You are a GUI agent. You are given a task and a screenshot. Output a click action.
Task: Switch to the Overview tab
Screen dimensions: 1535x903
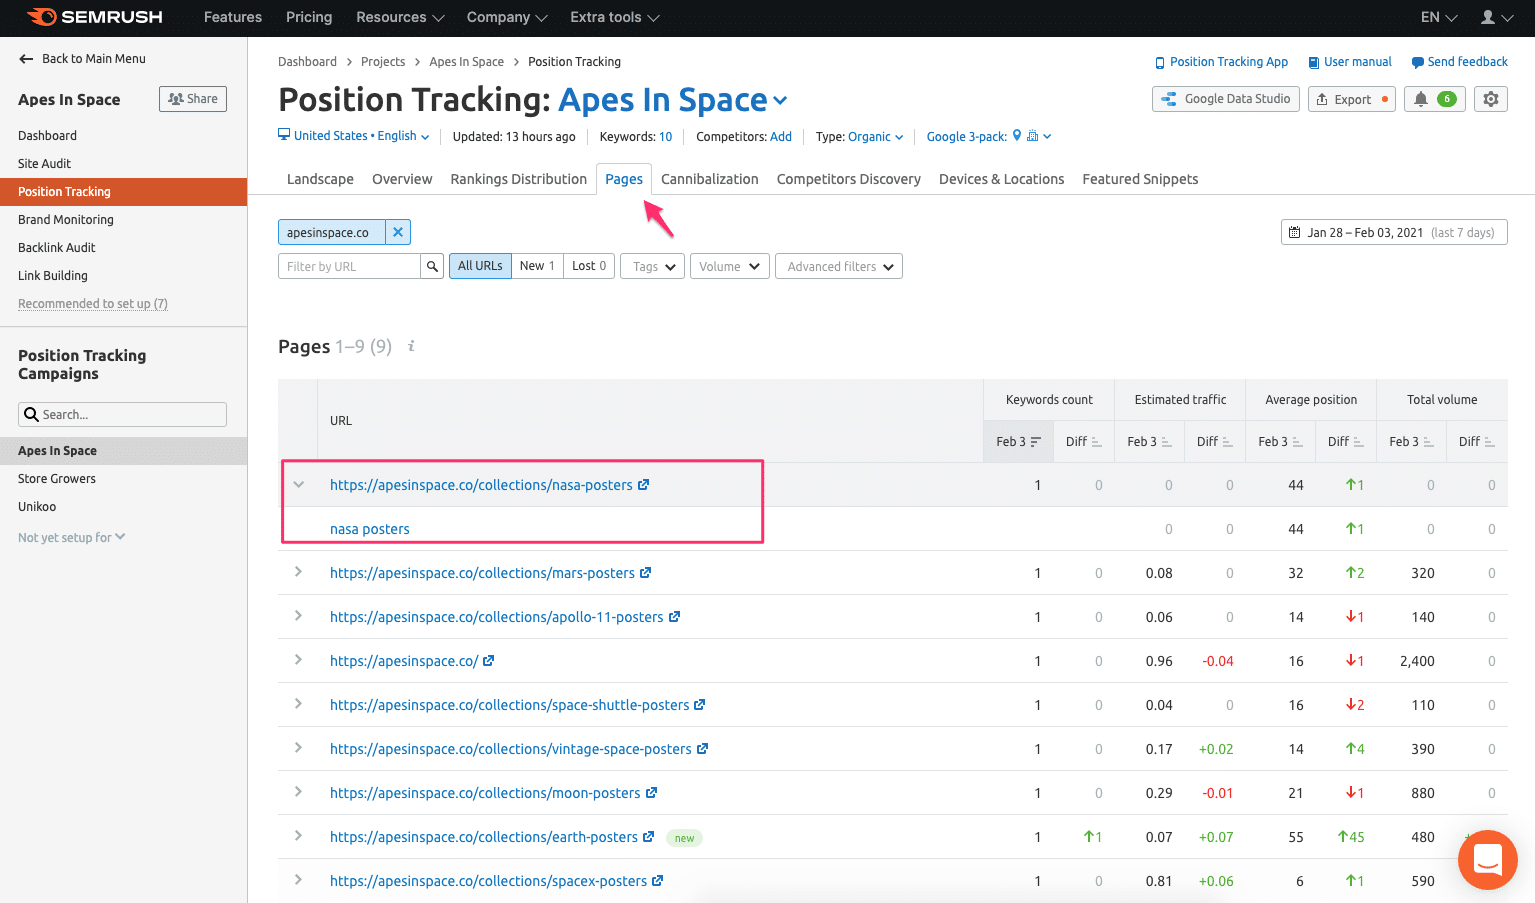[402, 179]
